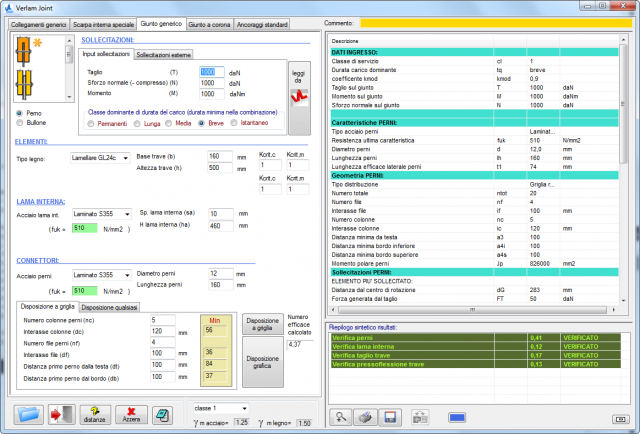Click the Disposizione a griglia button
Viewport: 640px width, 434px height.
pos(263,323)
